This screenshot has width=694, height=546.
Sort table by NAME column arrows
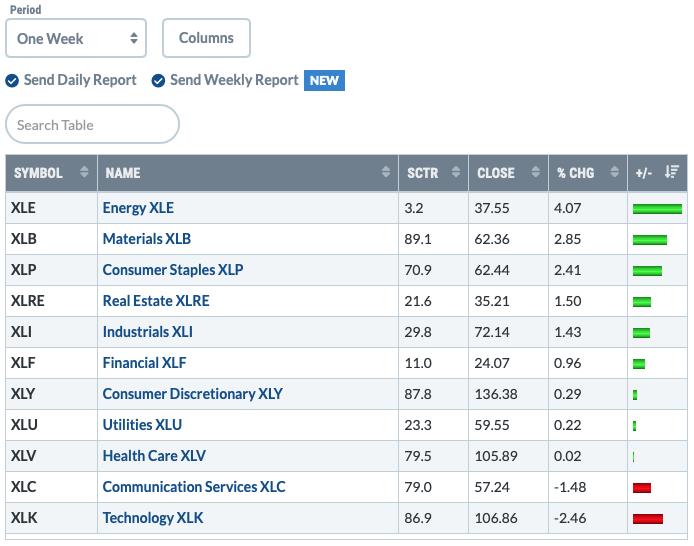click(386, 172)
